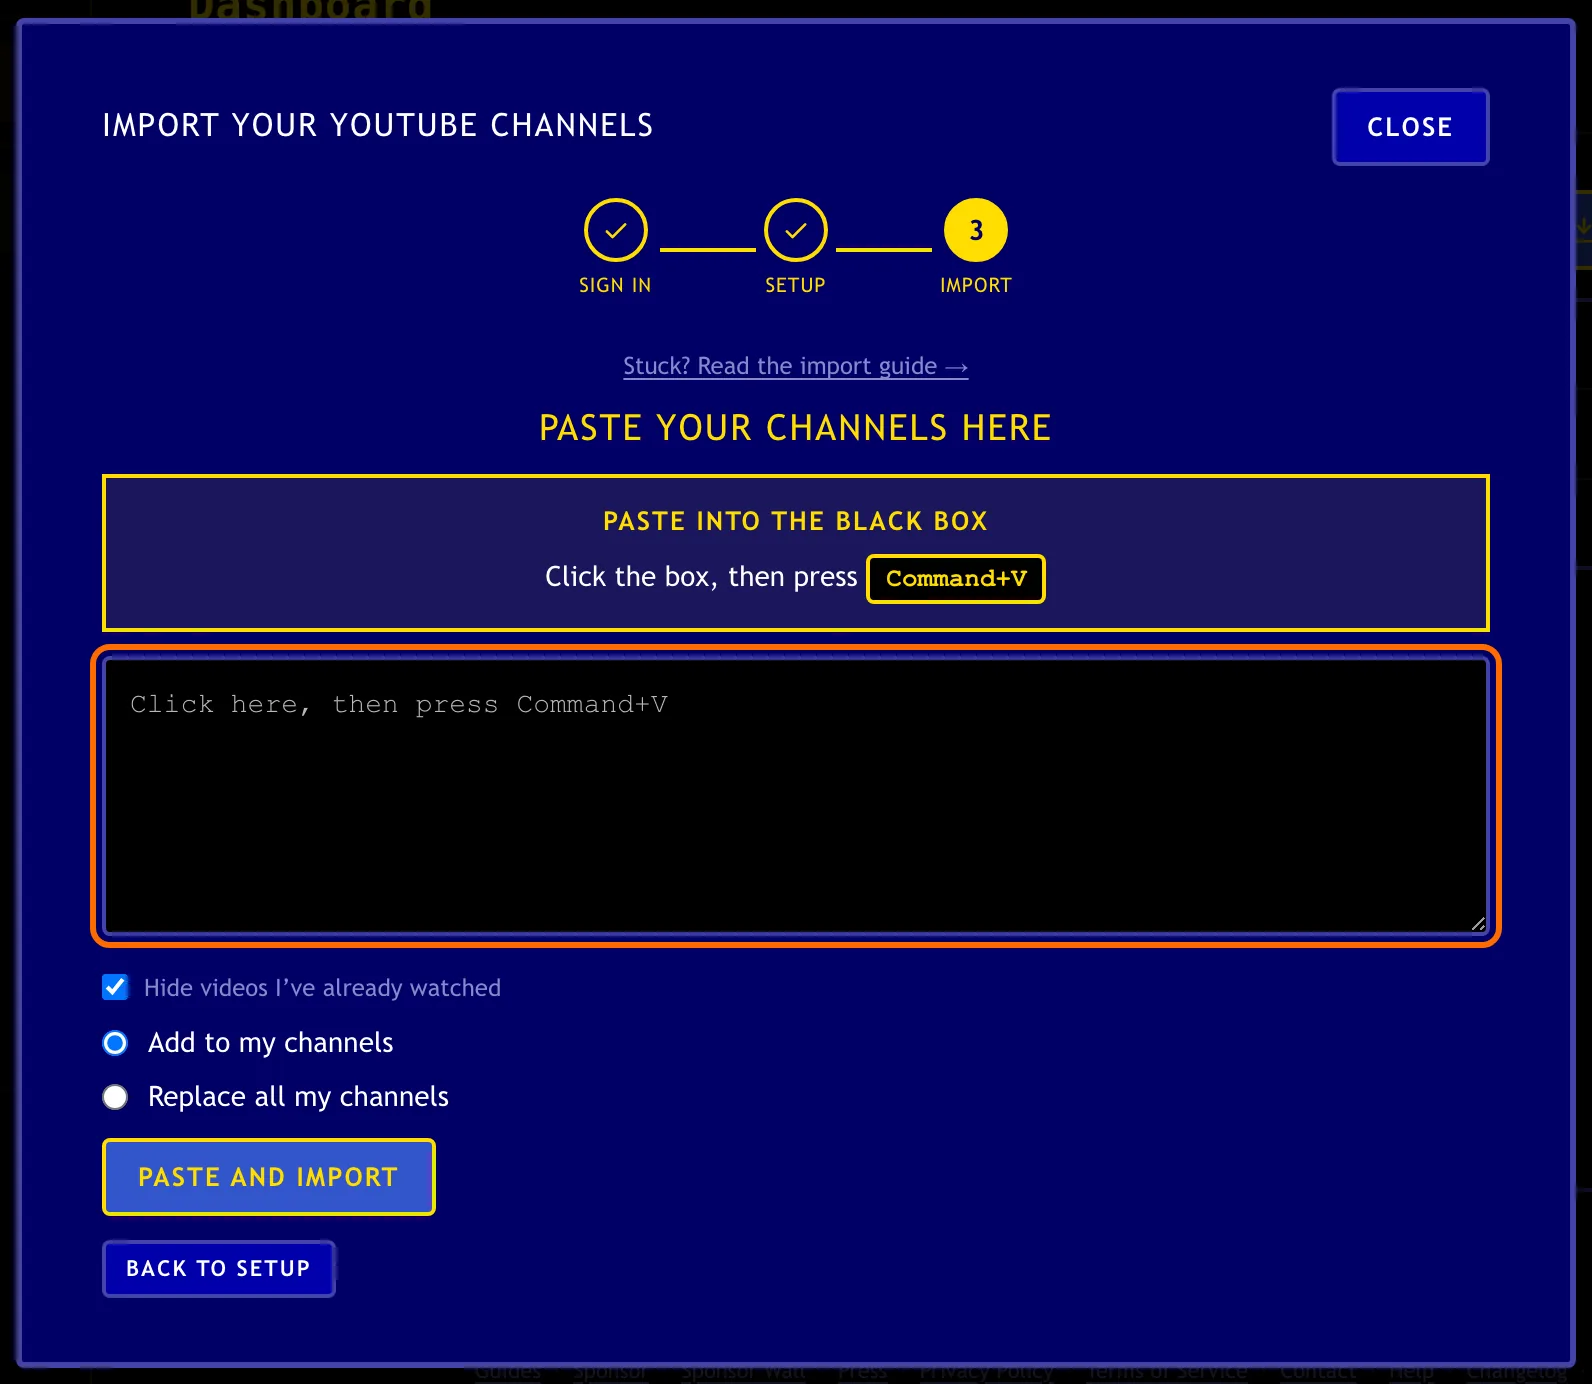Click the textarea resize handle corner
This screenshot has width=1592, height=1384.
1478,925
